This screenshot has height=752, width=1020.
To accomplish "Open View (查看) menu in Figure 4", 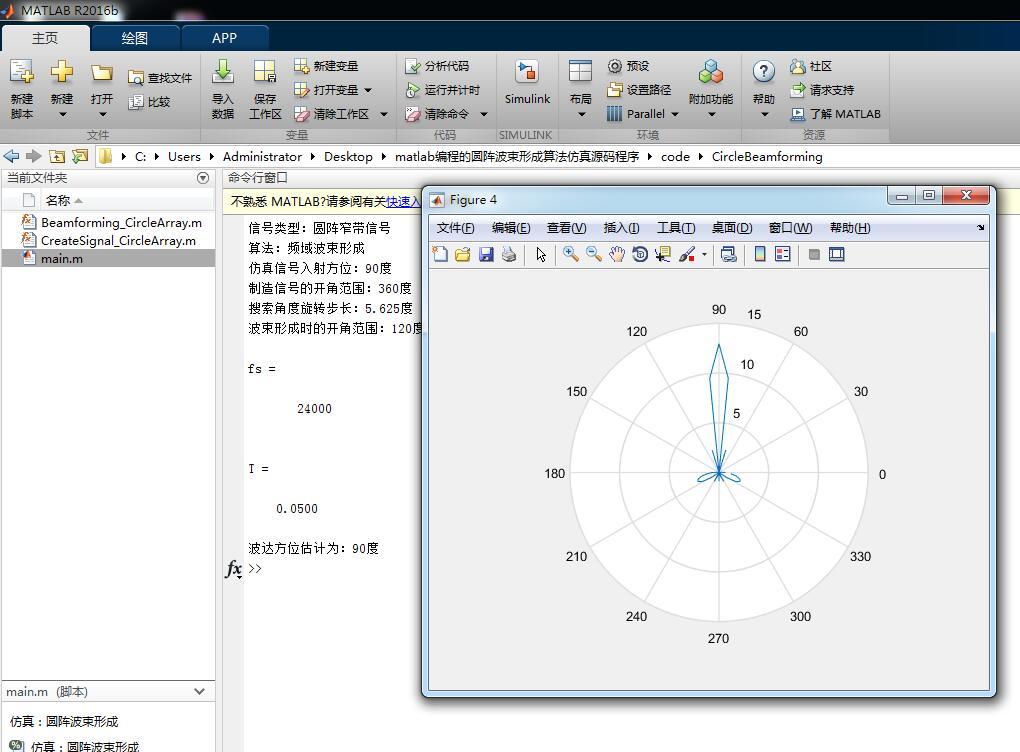I will 567,228.
